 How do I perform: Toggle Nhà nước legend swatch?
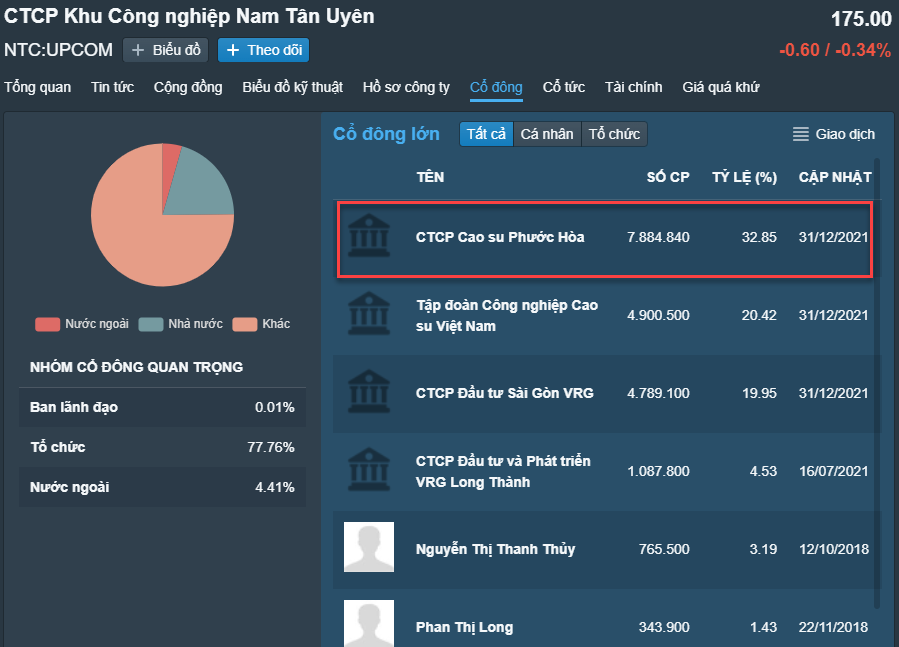click(151, 324)
